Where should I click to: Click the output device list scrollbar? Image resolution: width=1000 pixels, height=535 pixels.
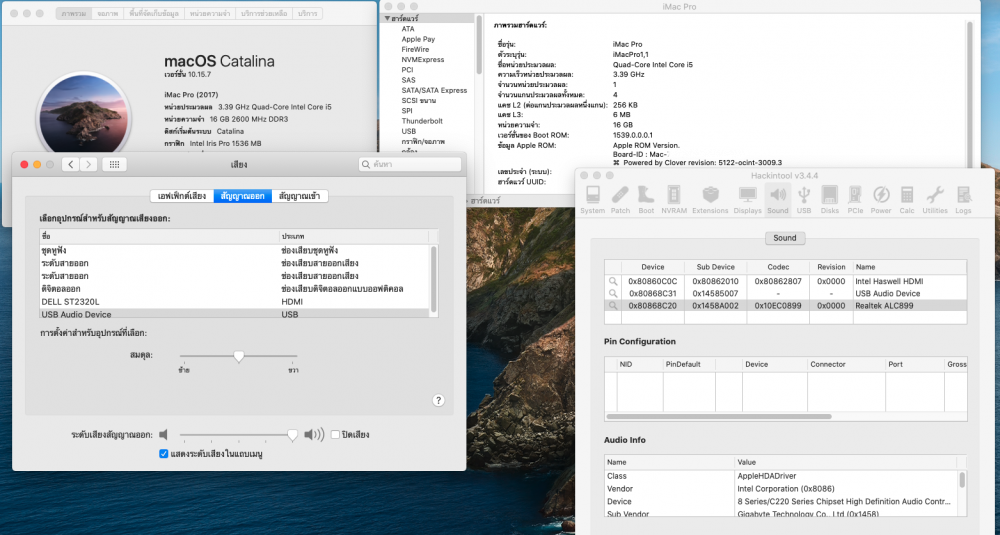point(434,279)
